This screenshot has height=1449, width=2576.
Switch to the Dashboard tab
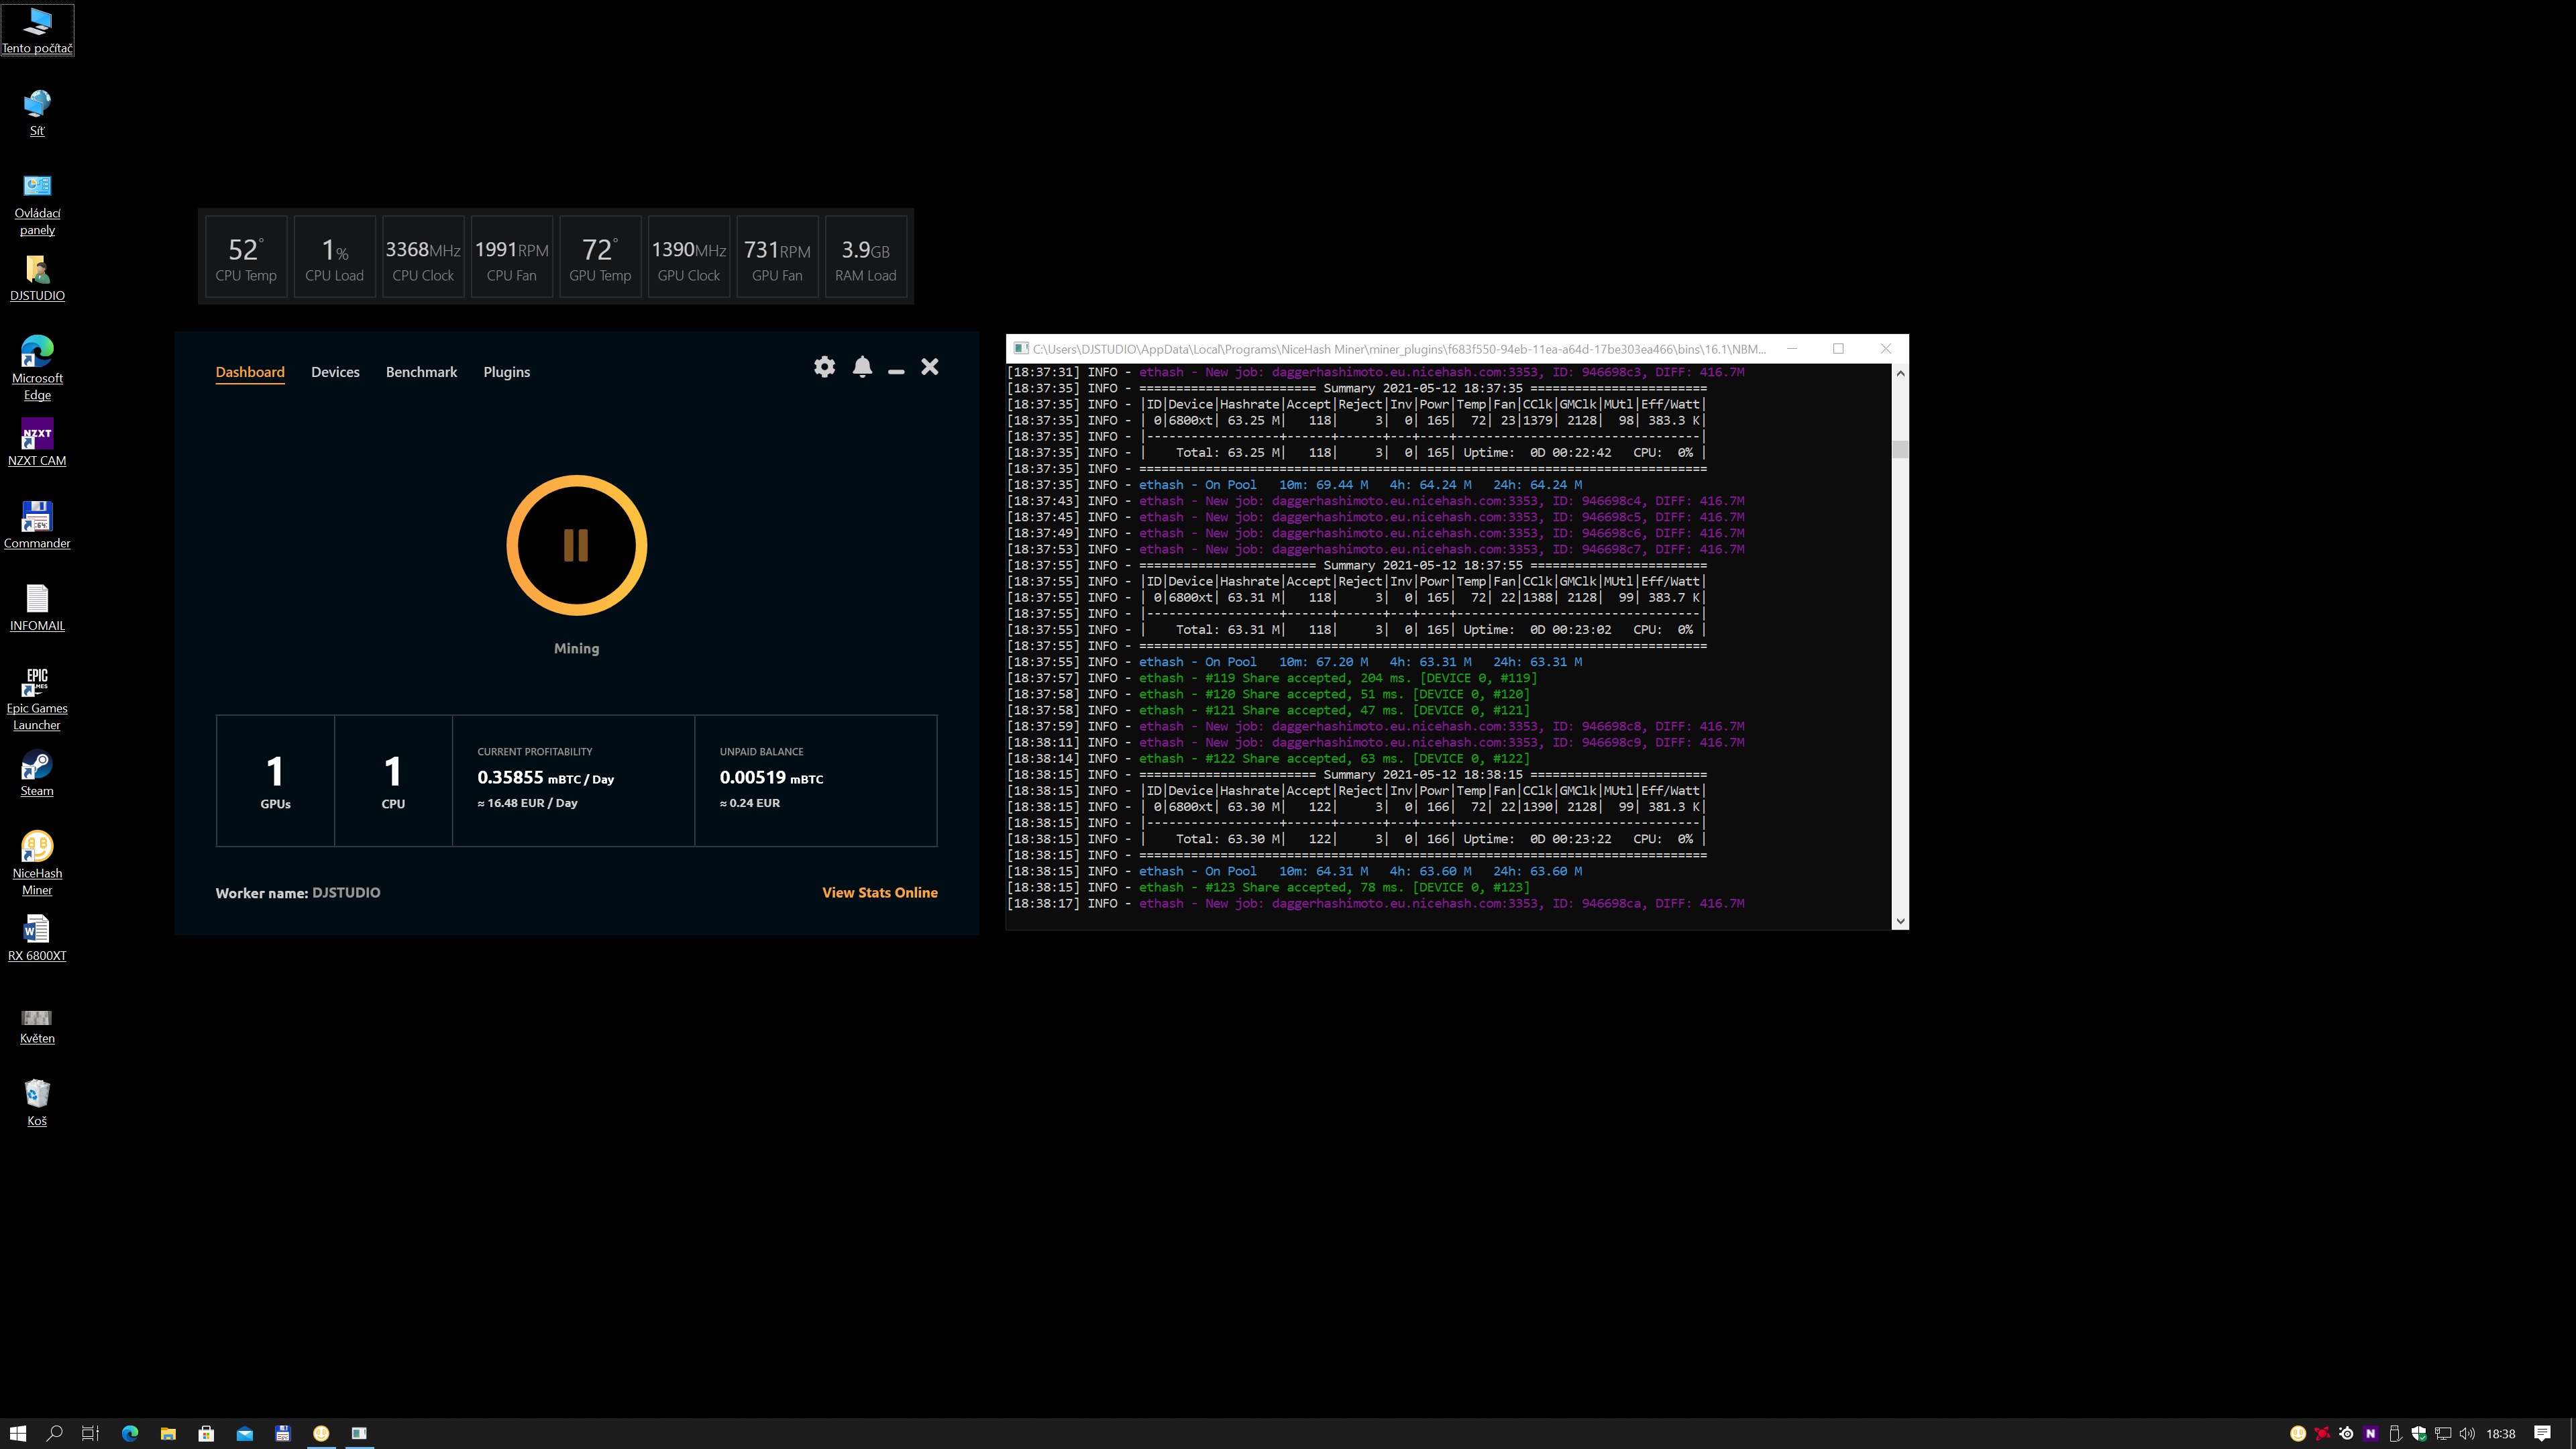tap(250, 372)
